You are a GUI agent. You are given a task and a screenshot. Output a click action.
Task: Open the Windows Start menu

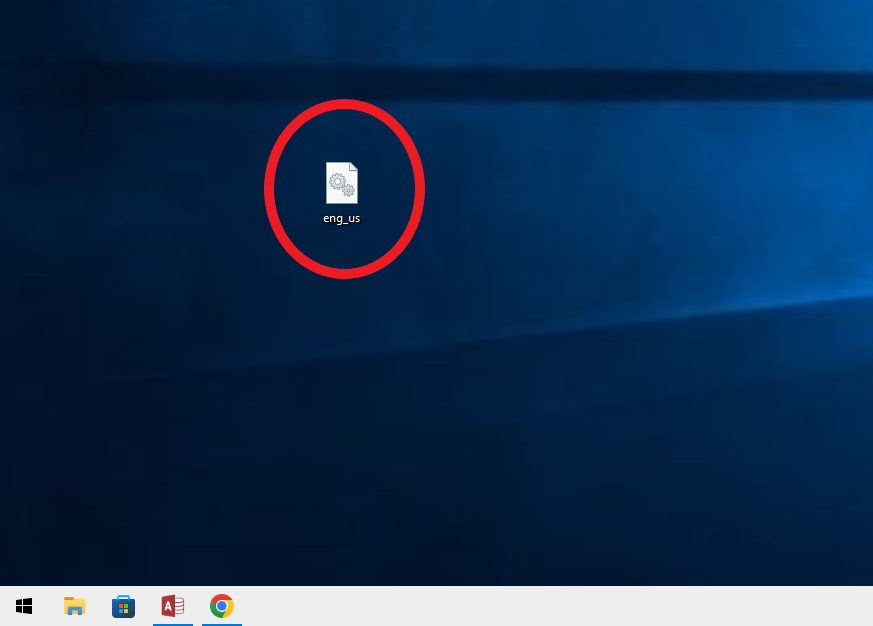(x=24, y=606)
